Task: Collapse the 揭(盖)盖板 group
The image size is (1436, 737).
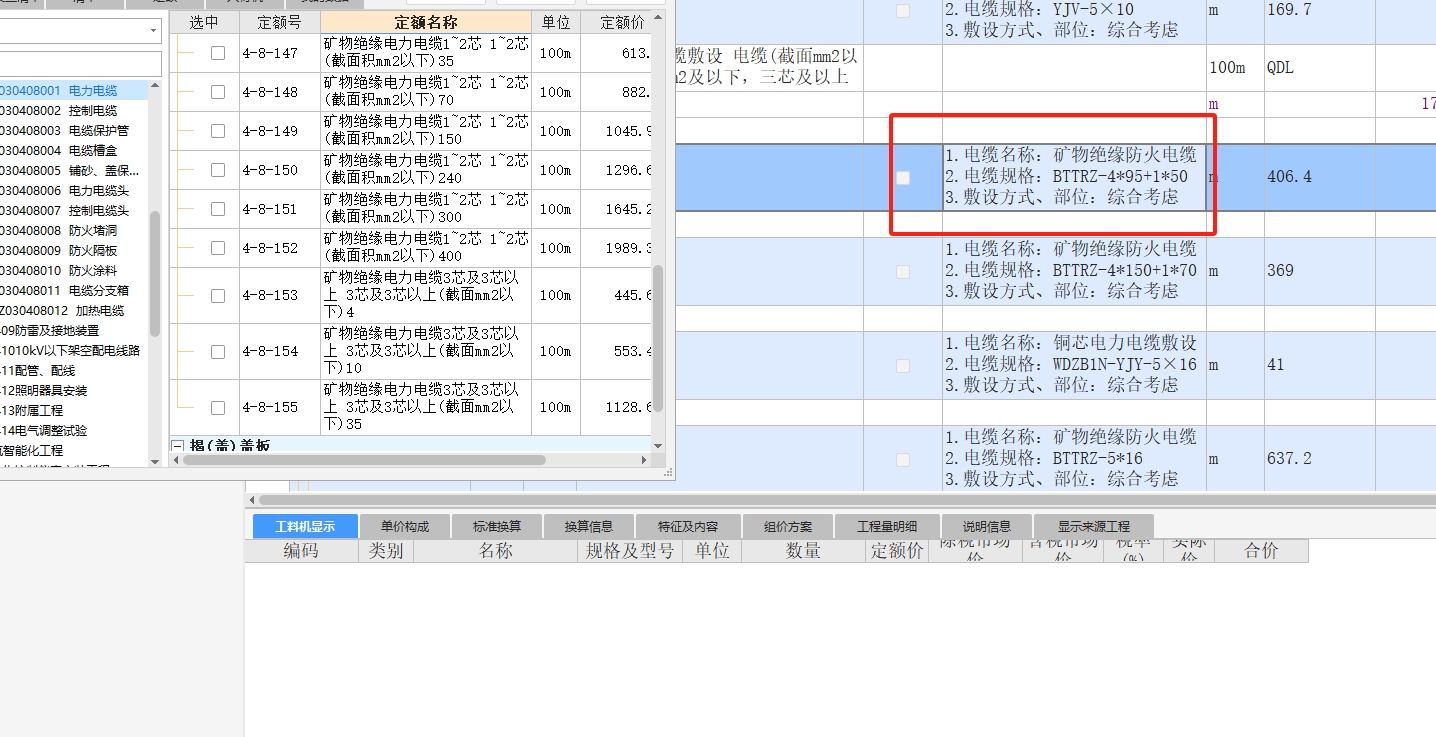Action: coord(177,446)
